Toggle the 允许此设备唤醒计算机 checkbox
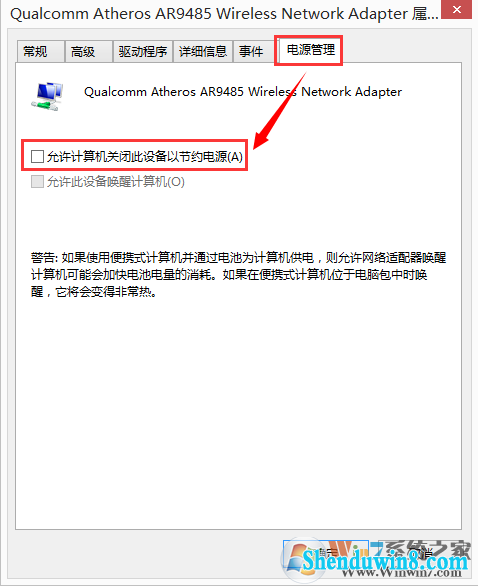This screenshot has width=478, height=586. coord(37,182)
